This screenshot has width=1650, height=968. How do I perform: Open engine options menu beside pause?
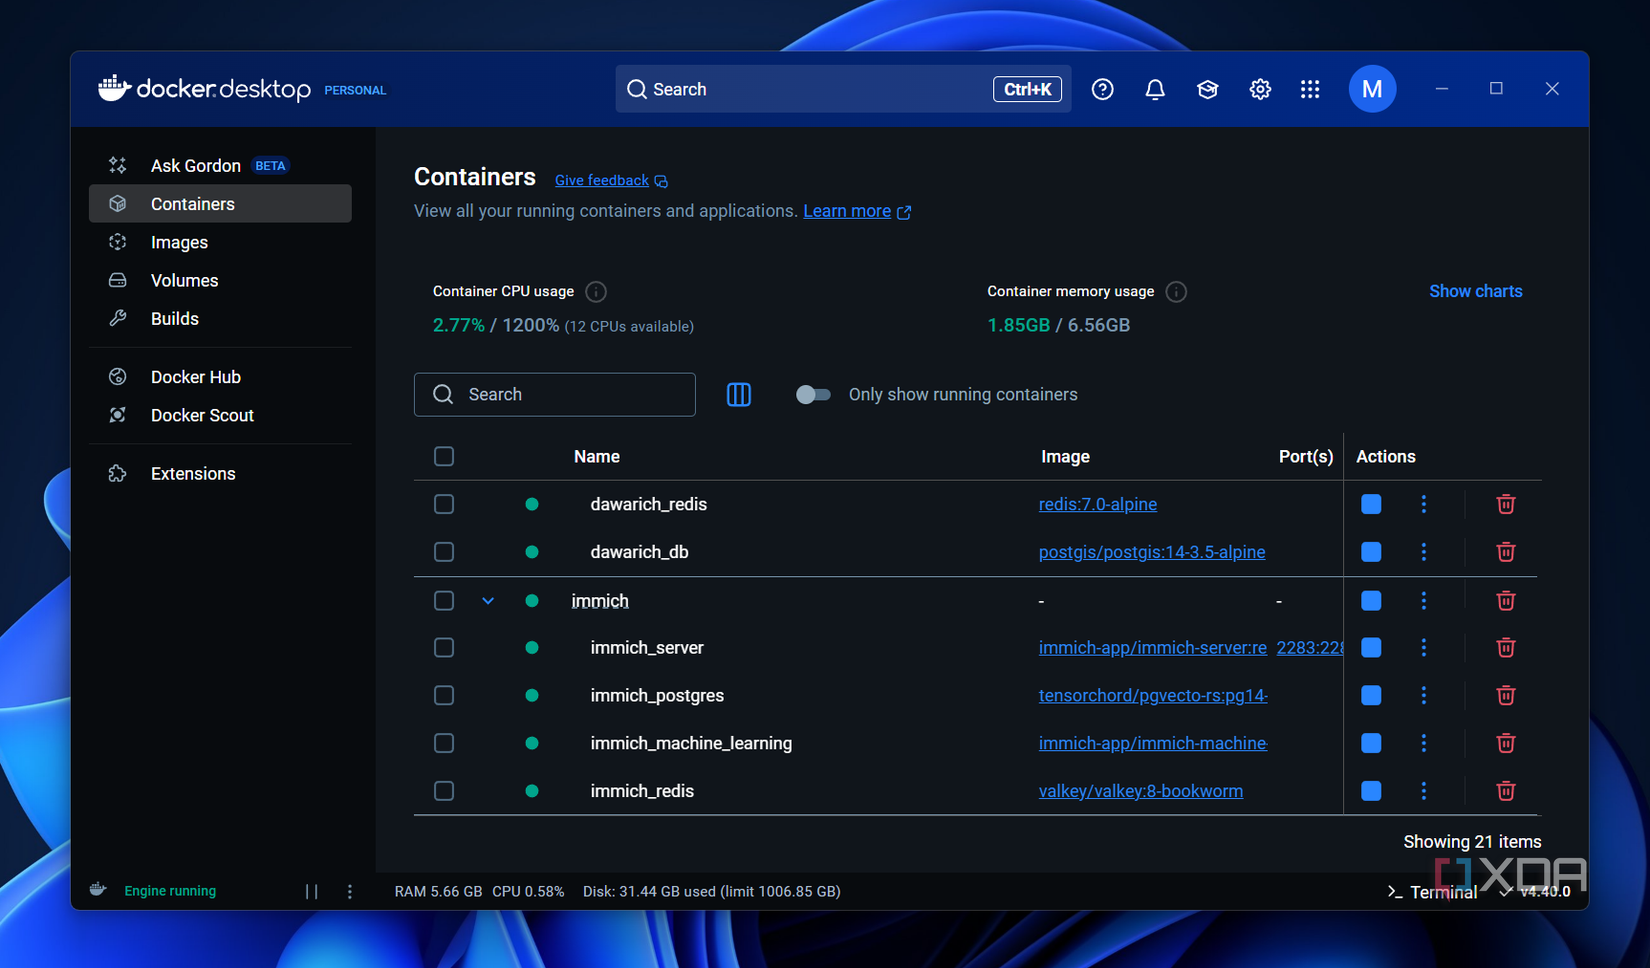pyautogui.click(x=350, y=891)
